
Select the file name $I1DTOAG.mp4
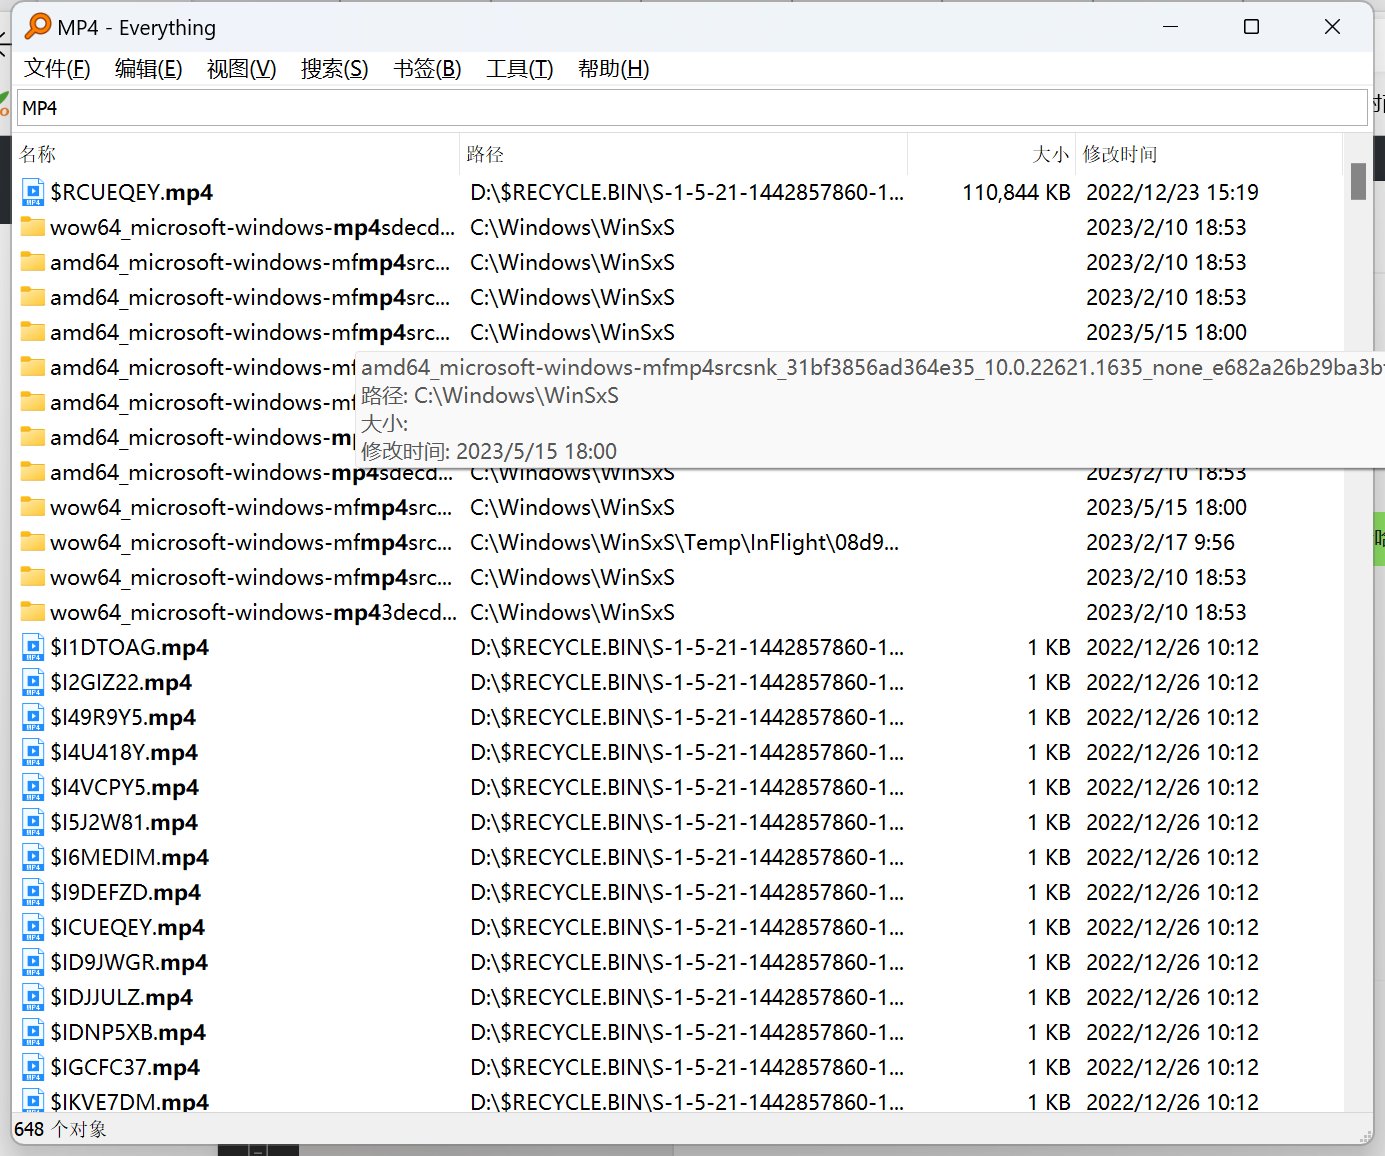130,647
